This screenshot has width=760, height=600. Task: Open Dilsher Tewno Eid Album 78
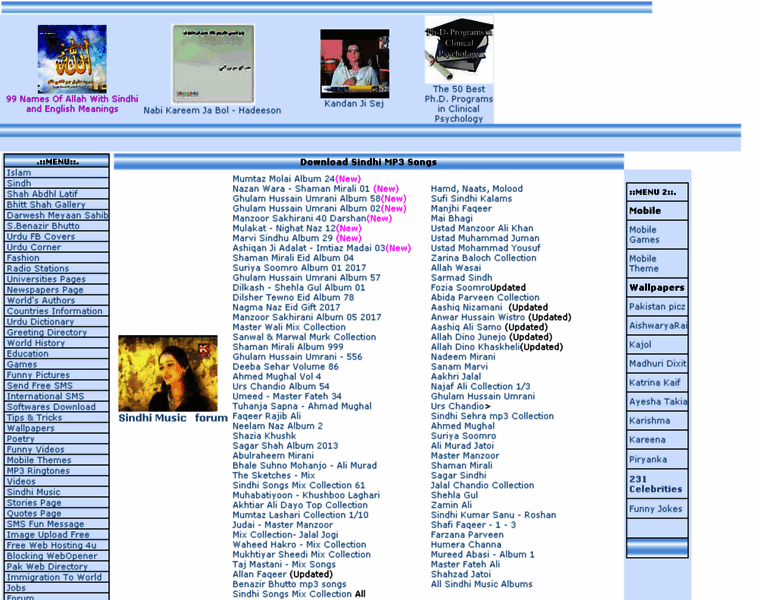293,298
